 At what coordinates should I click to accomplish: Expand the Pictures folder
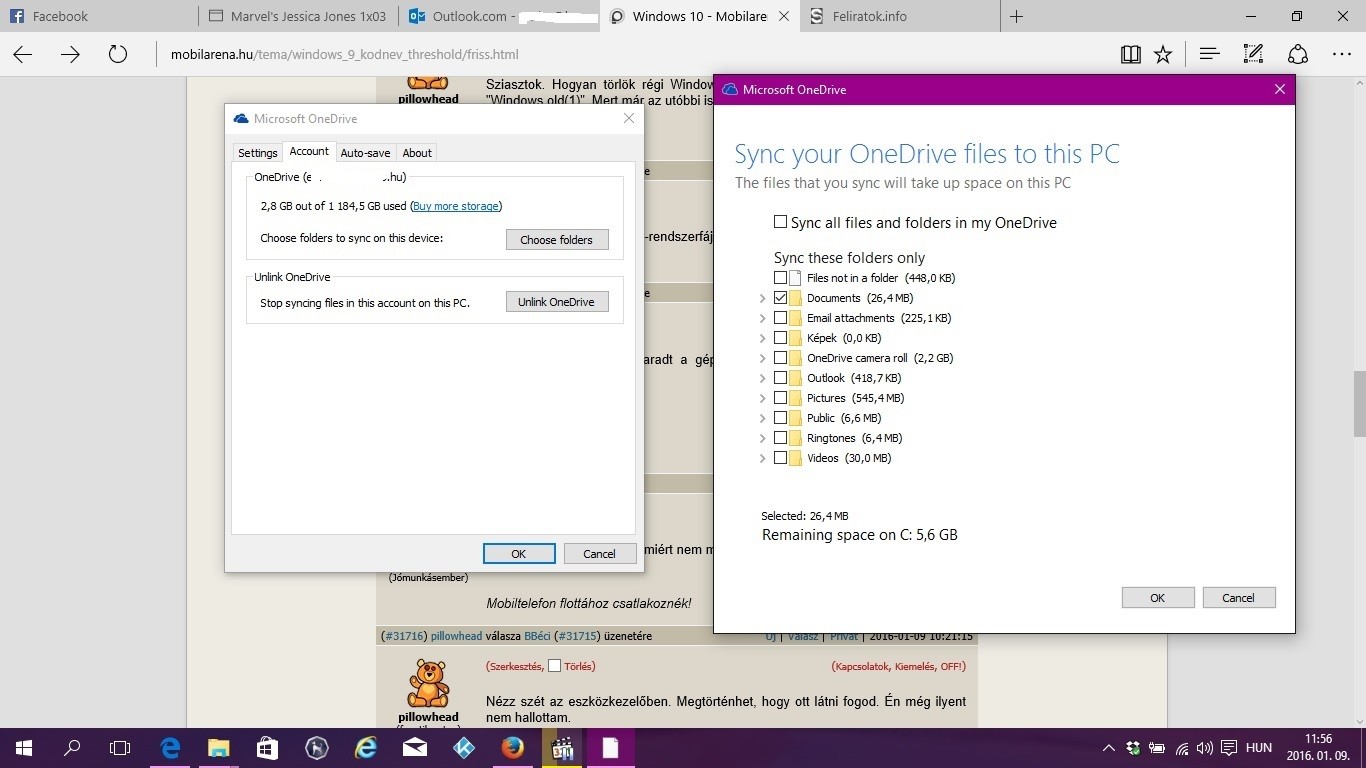pos(762,398)
